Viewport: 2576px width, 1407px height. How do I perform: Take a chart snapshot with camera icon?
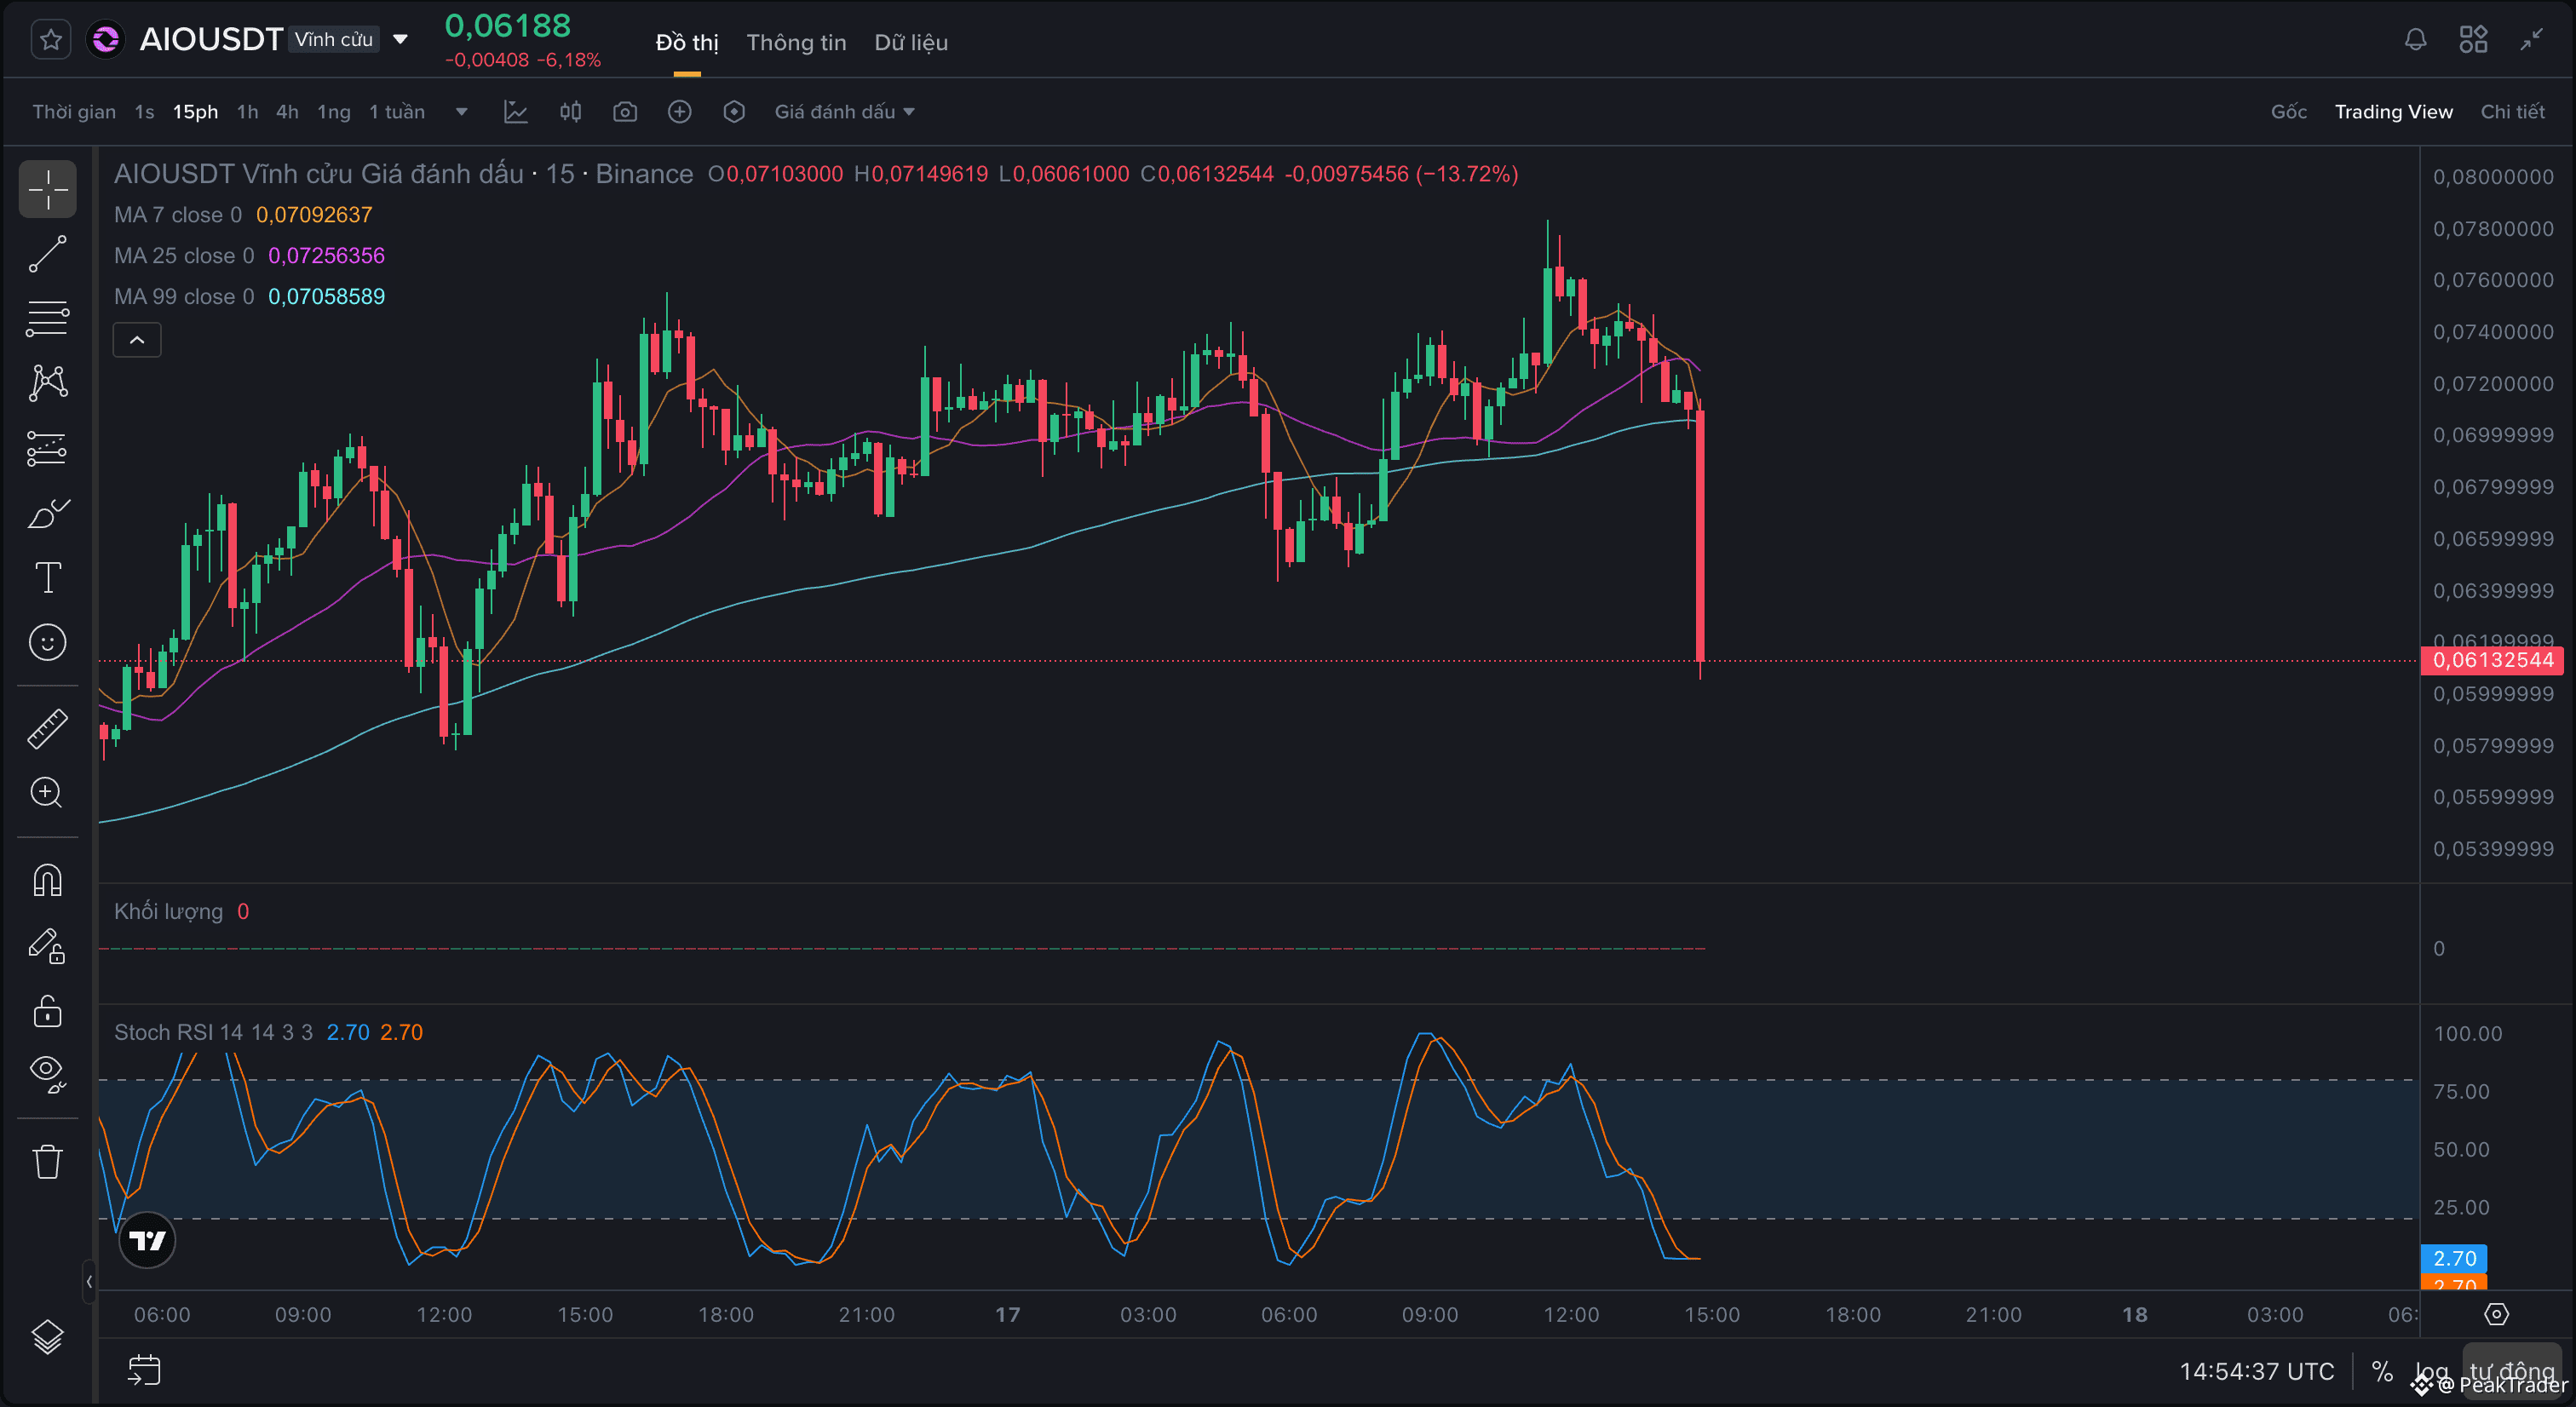(x=625, y=112)
